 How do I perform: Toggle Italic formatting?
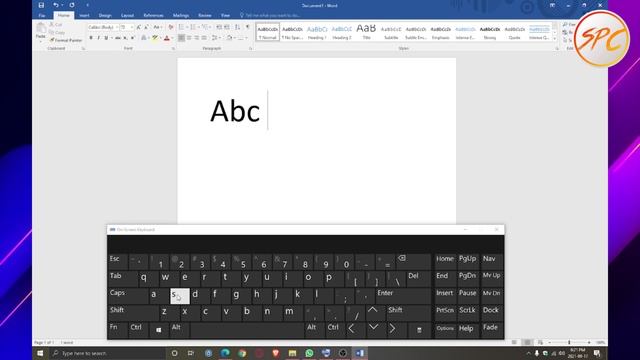[x=98, y=38]
